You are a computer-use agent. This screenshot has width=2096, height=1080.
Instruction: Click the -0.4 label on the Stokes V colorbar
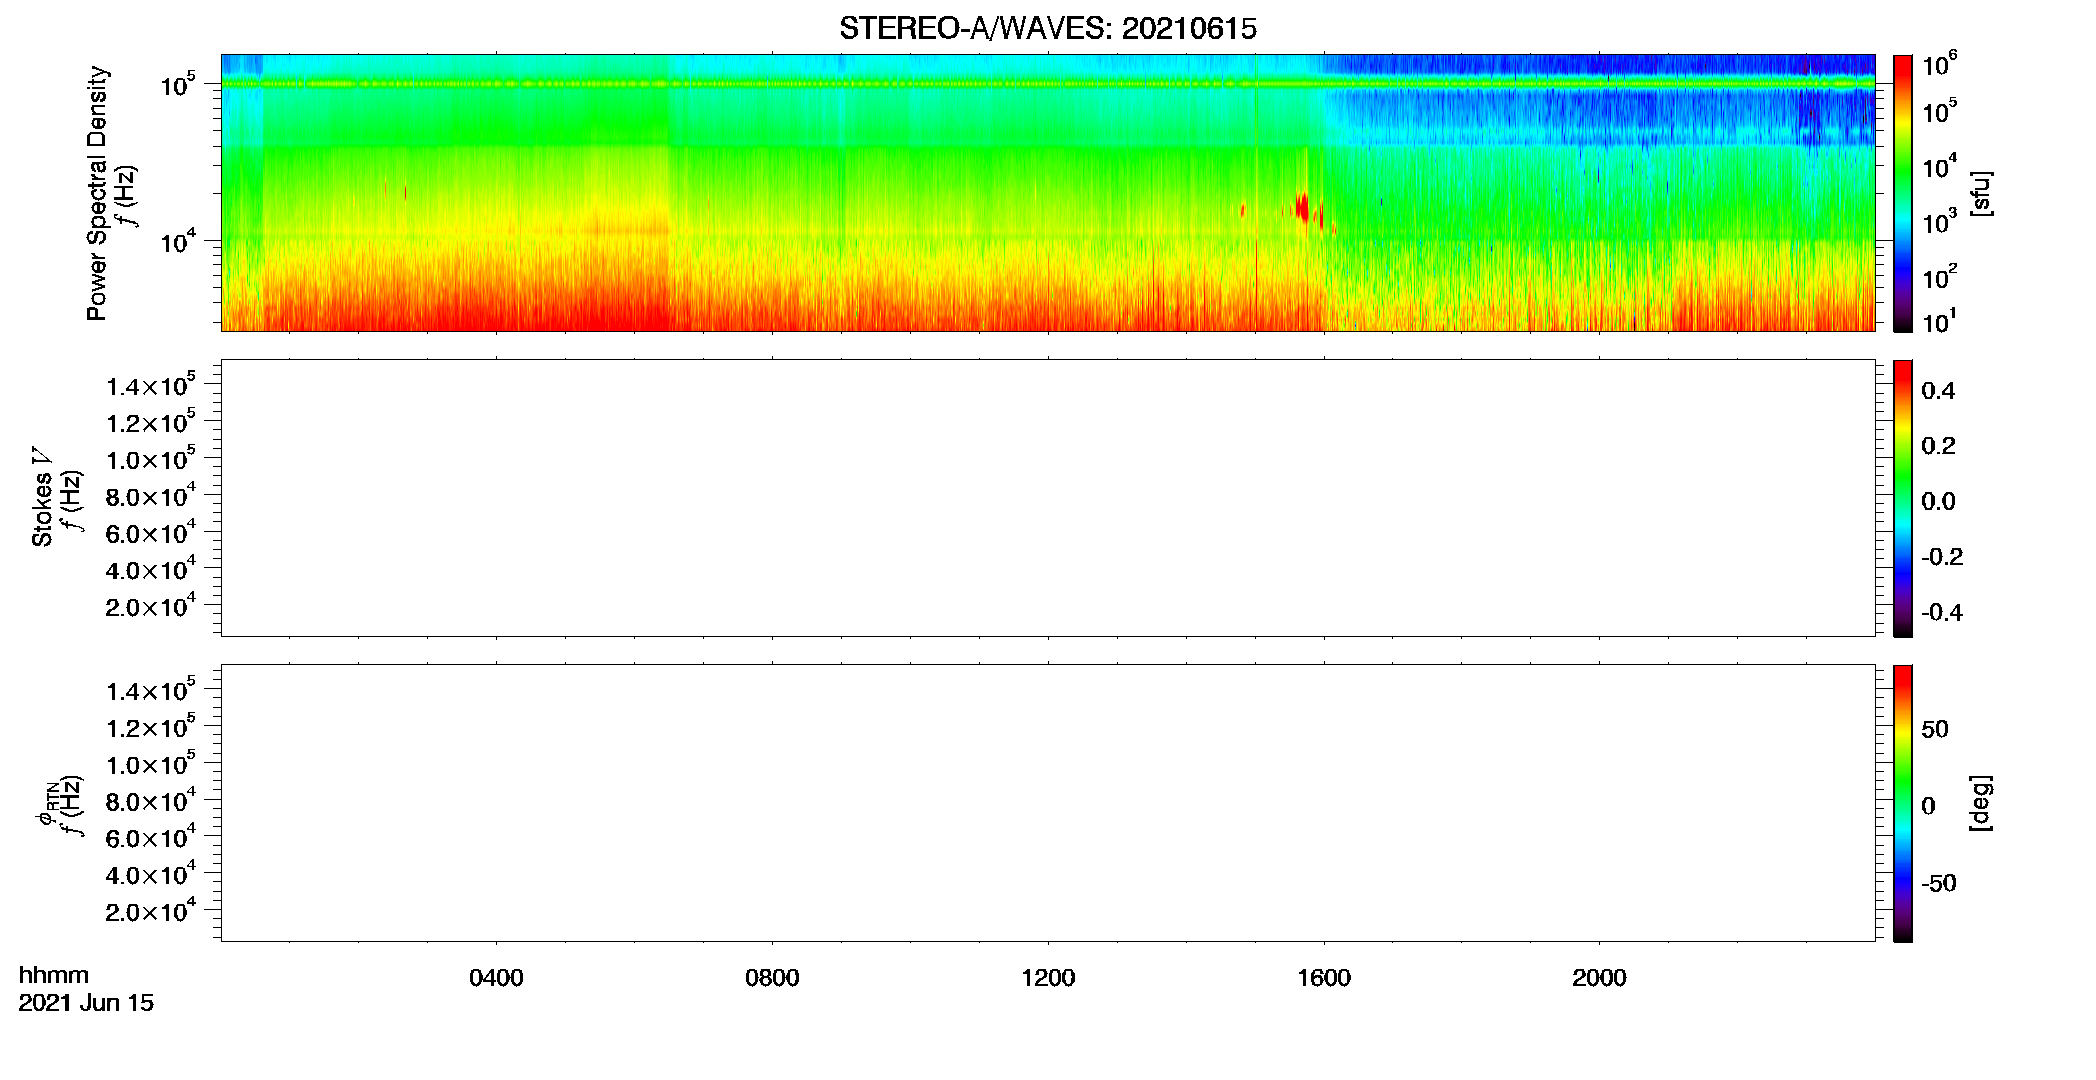1942,613
